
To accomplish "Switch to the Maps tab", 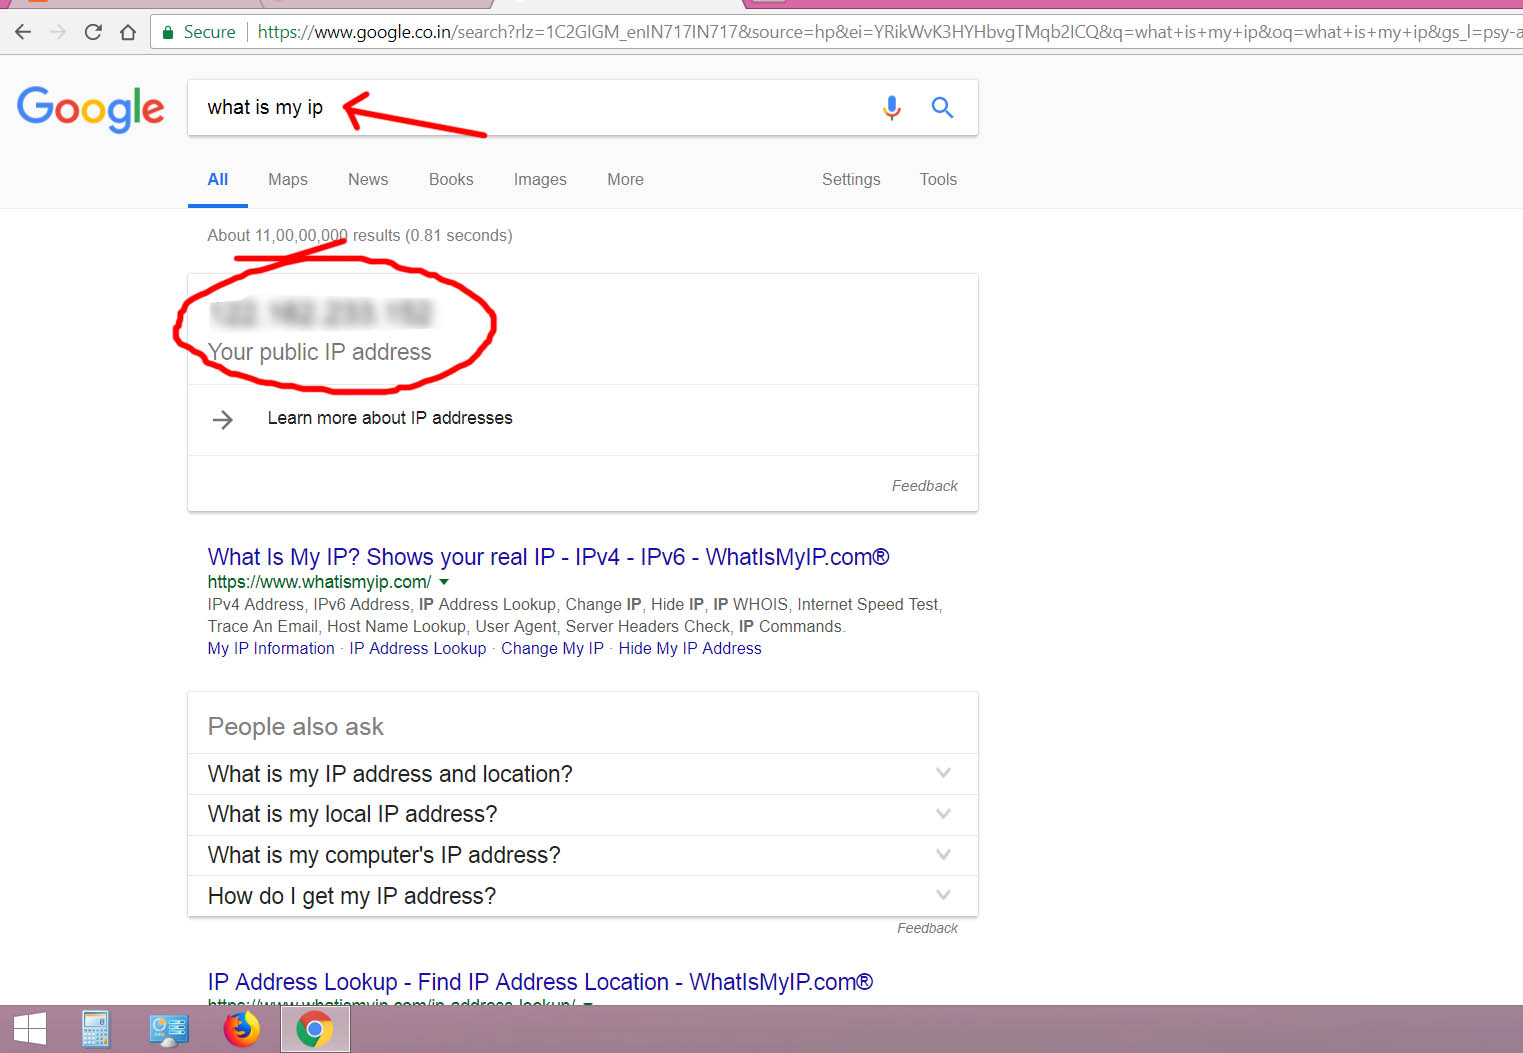I will tap(288, 179).
